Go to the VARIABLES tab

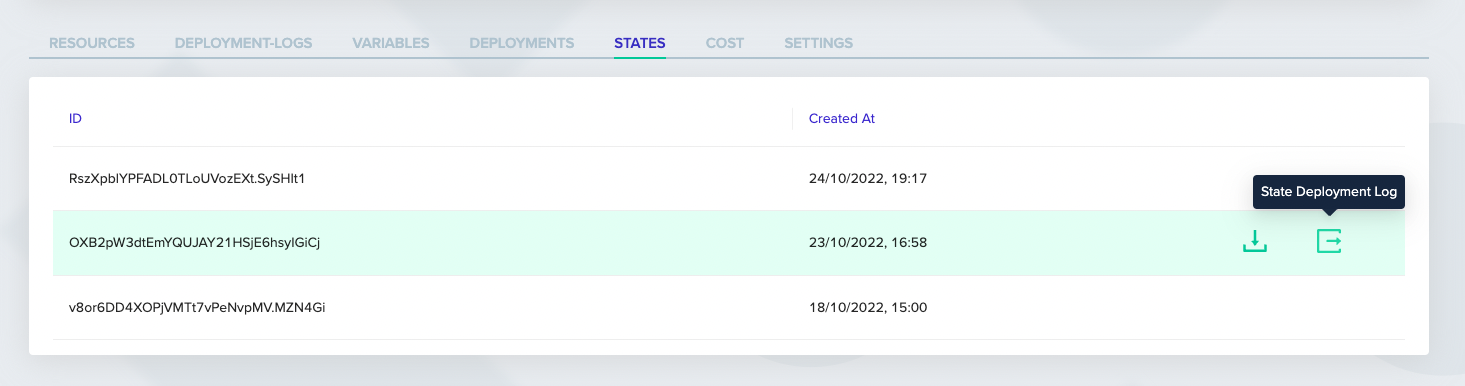[391, 43]
